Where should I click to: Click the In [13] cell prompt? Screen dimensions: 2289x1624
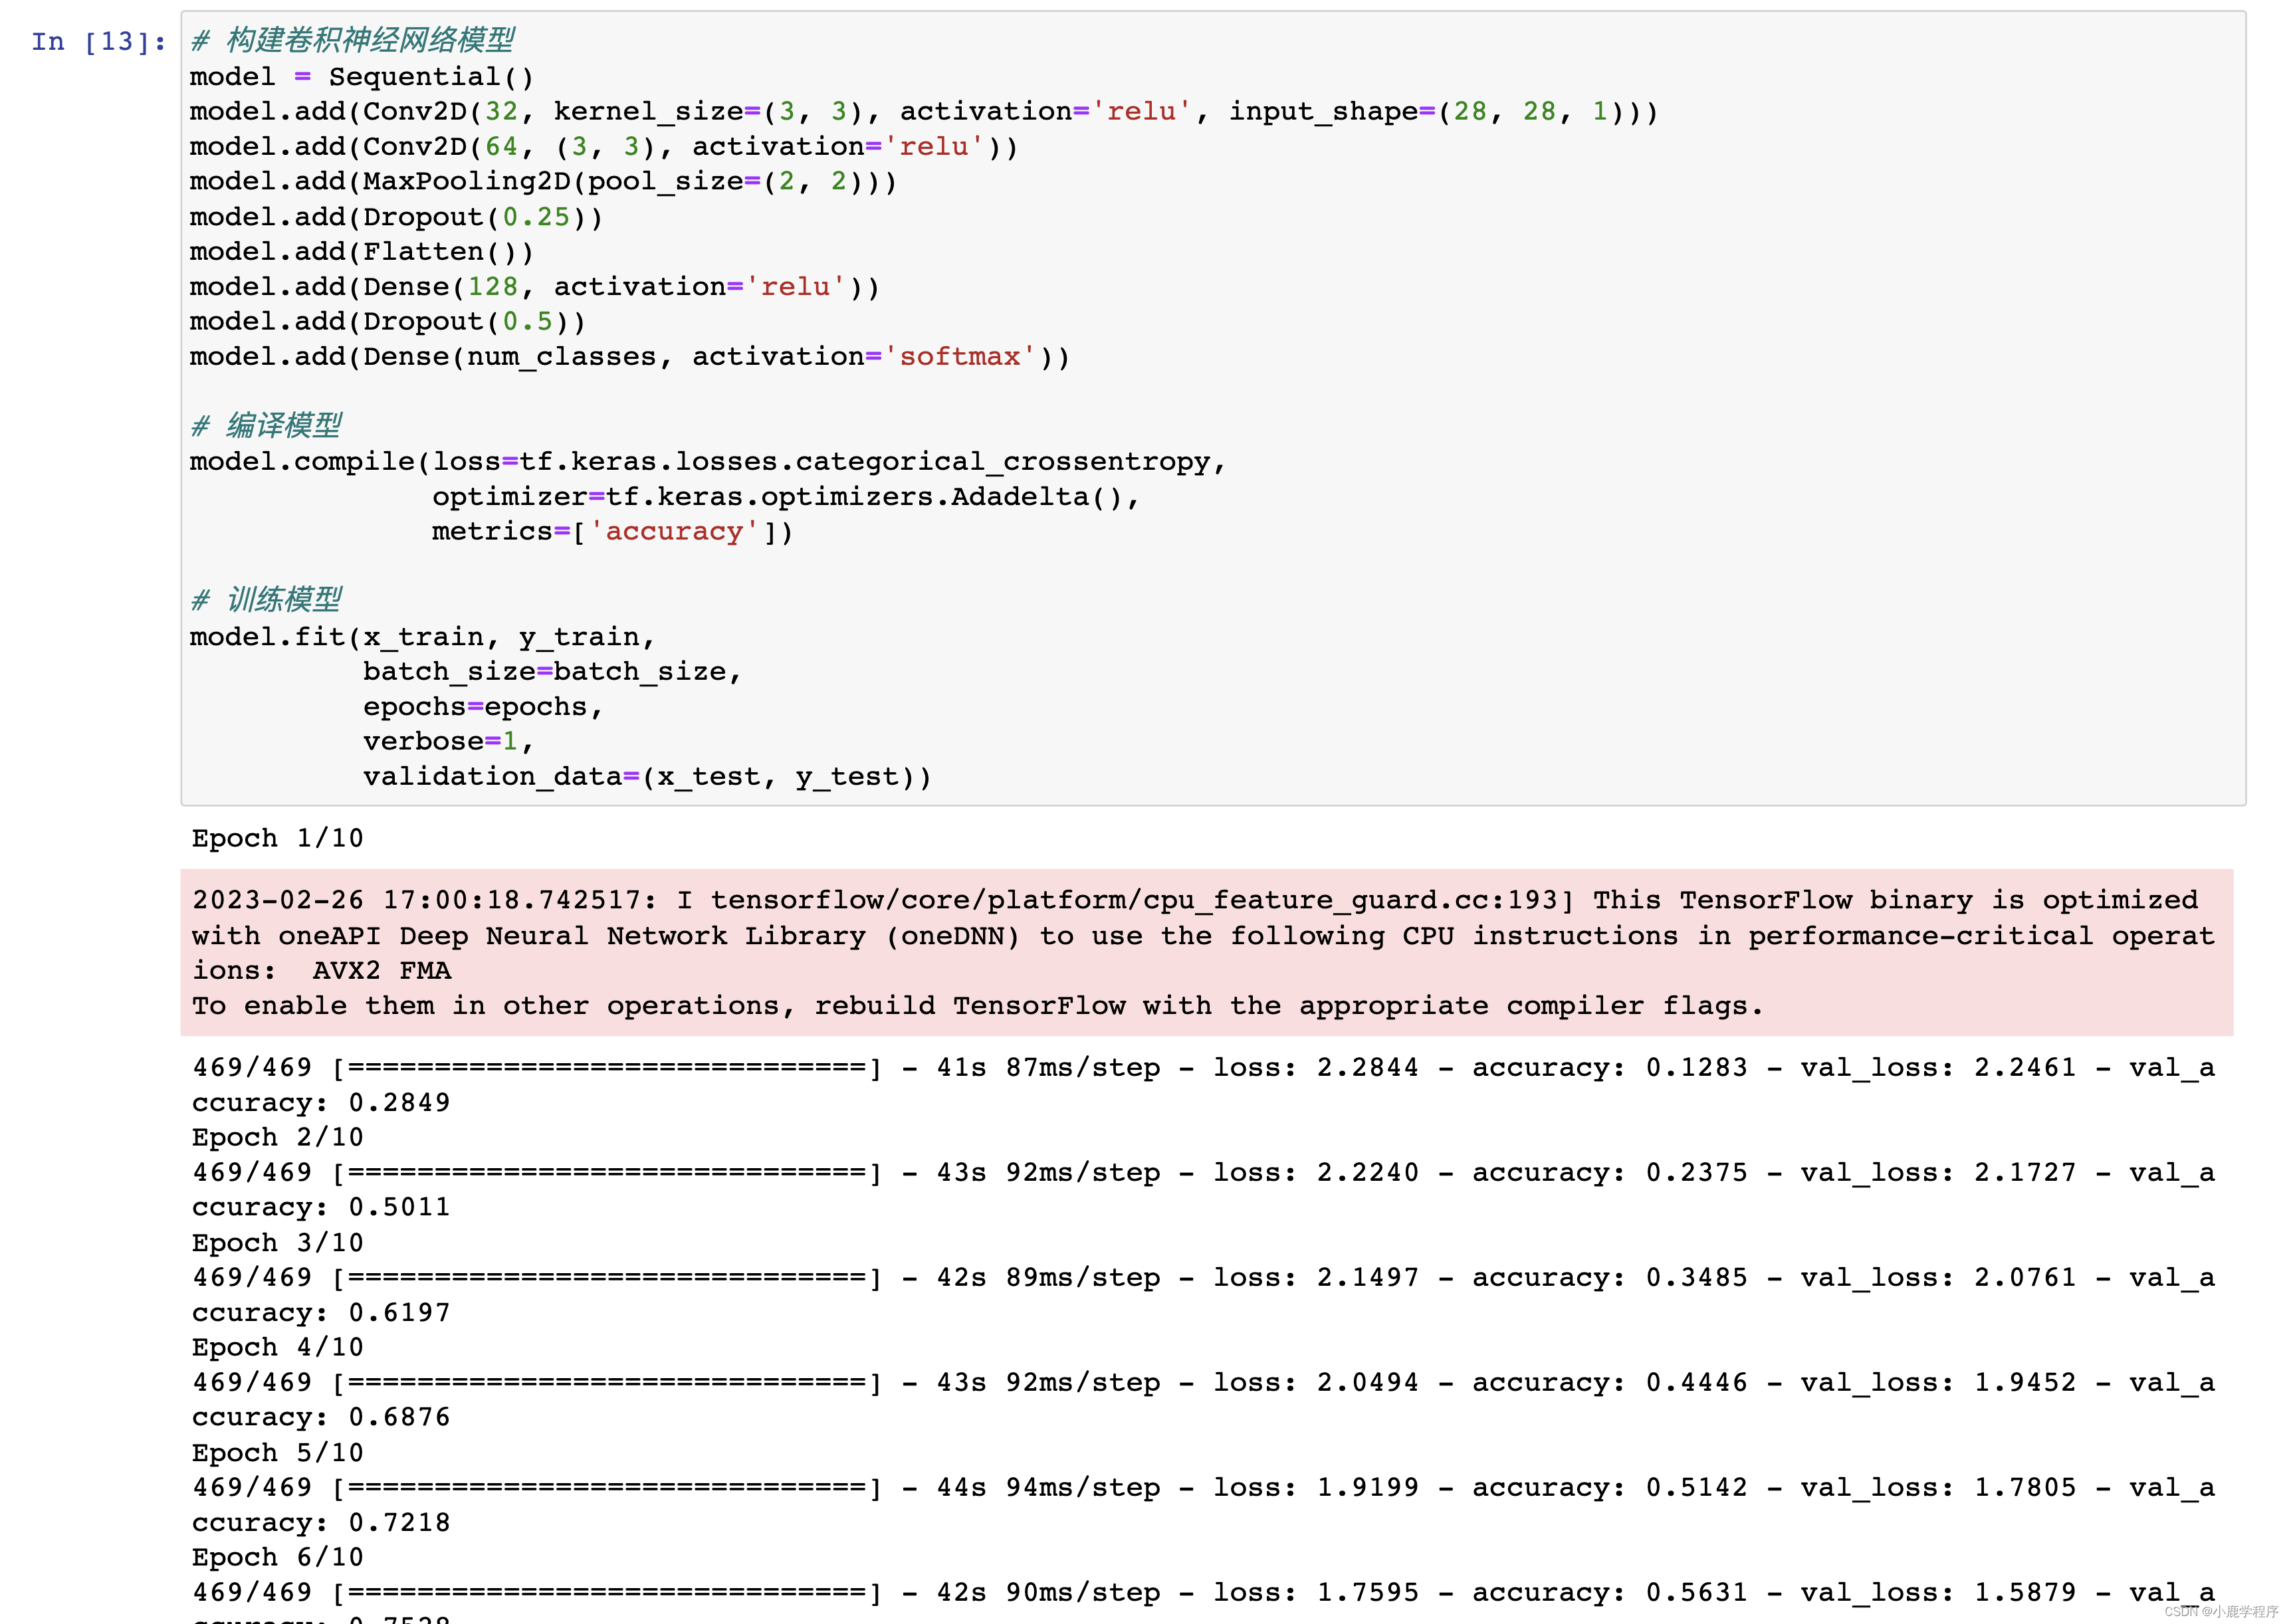tap(98, 42)
